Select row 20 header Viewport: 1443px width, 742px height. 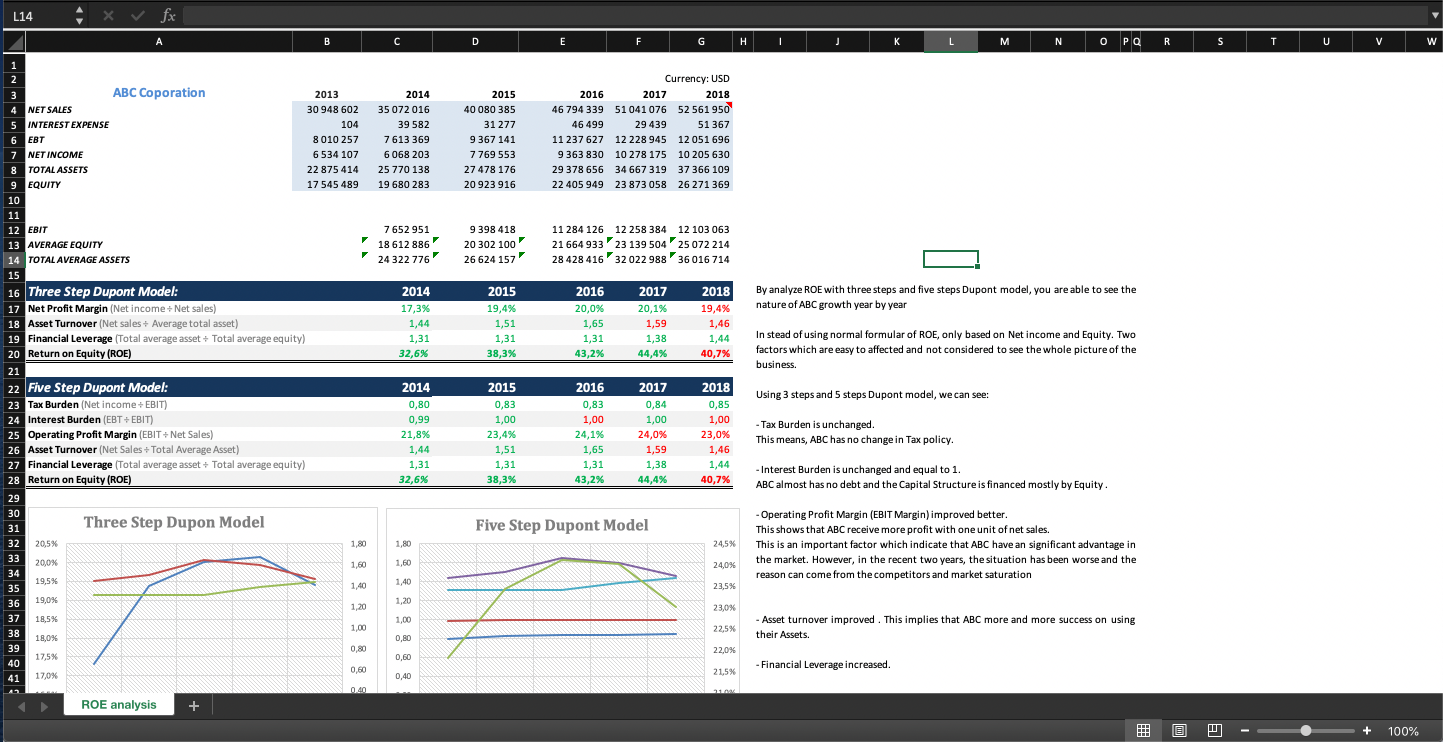pos(13,354)
